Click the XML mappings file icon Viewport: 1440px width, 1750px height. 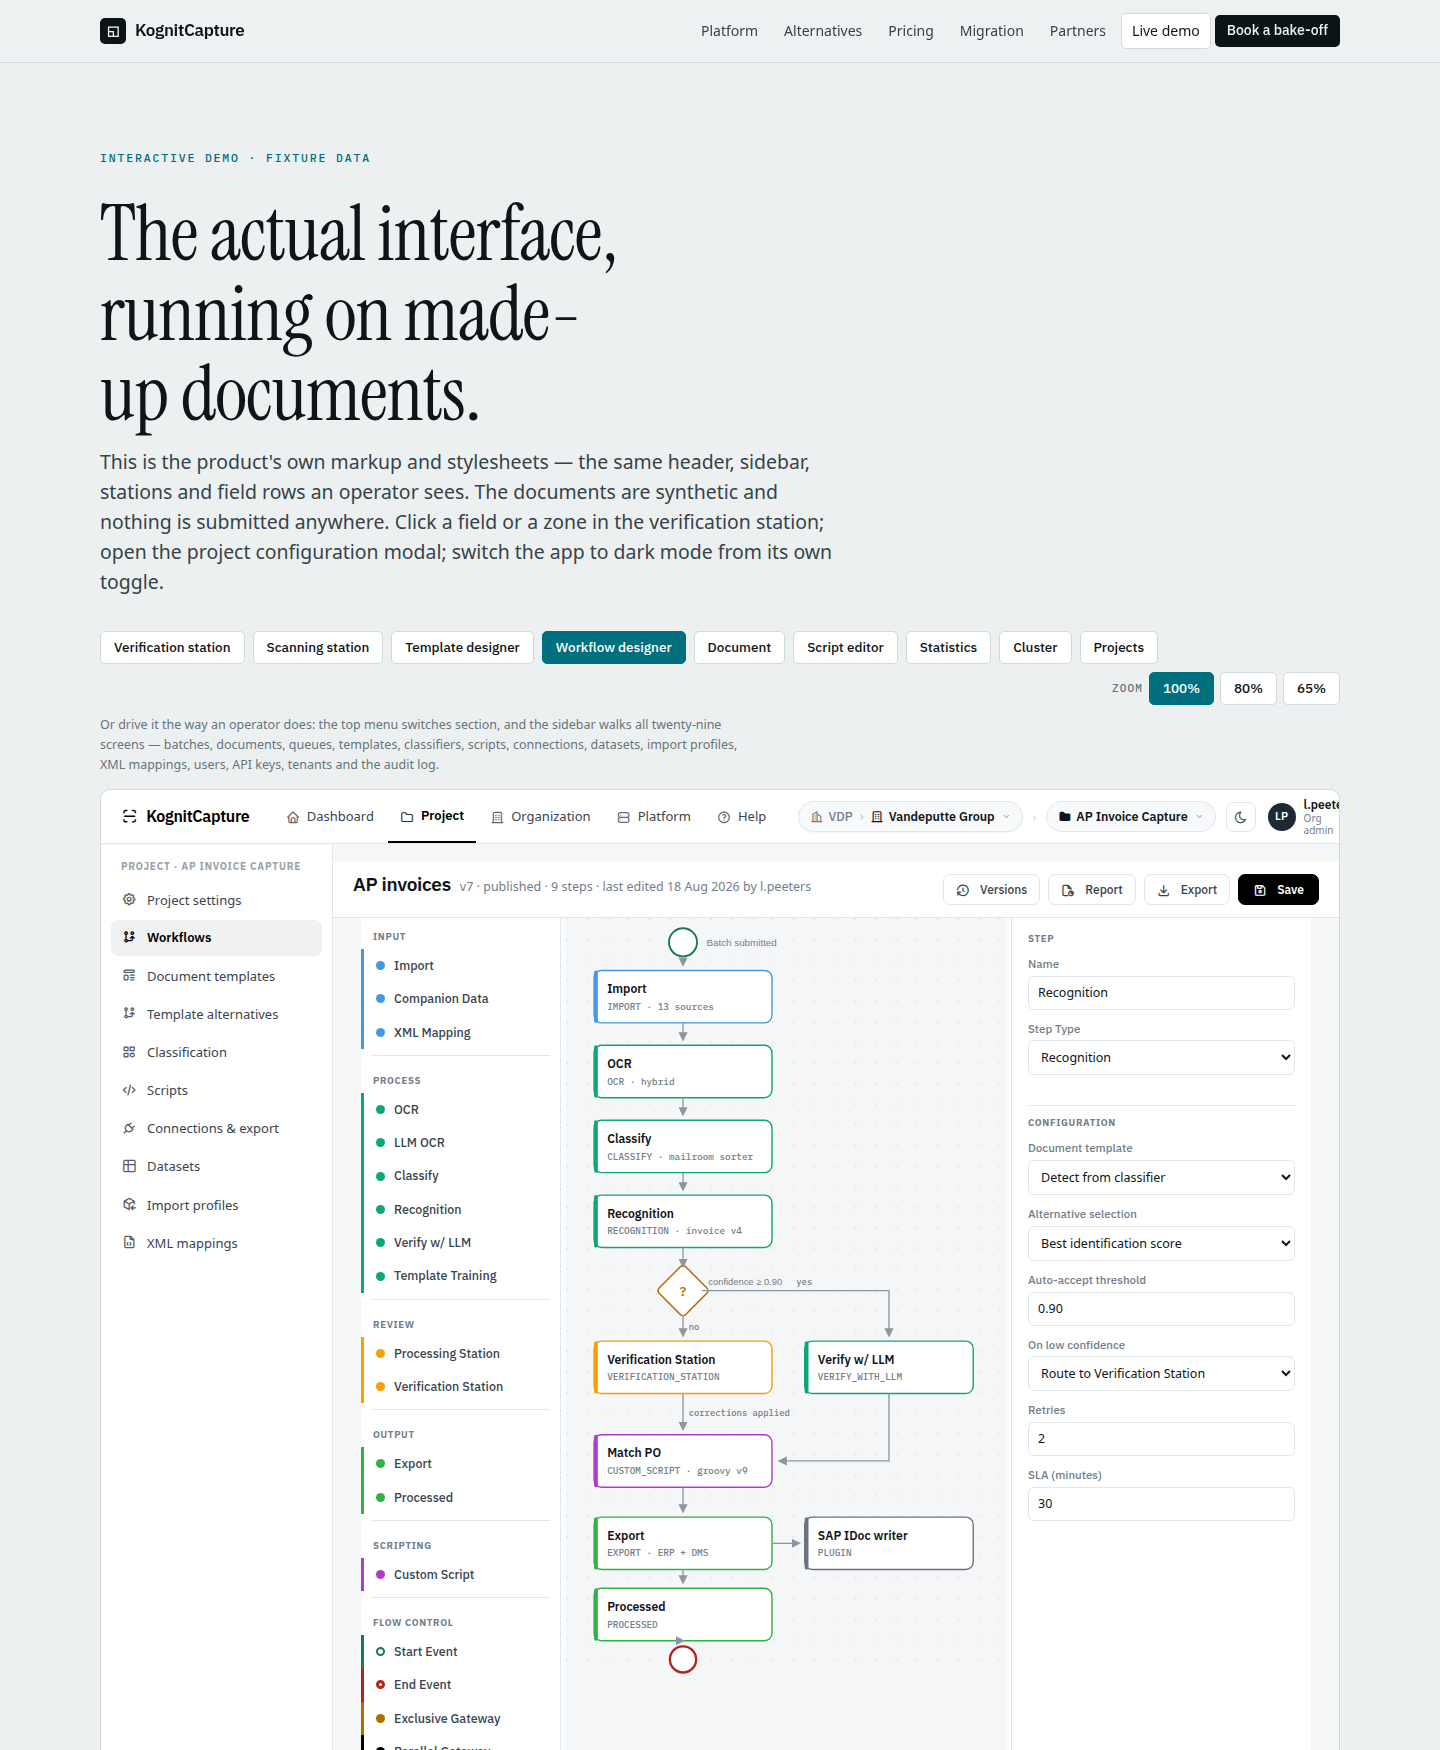pos(129,1243)
